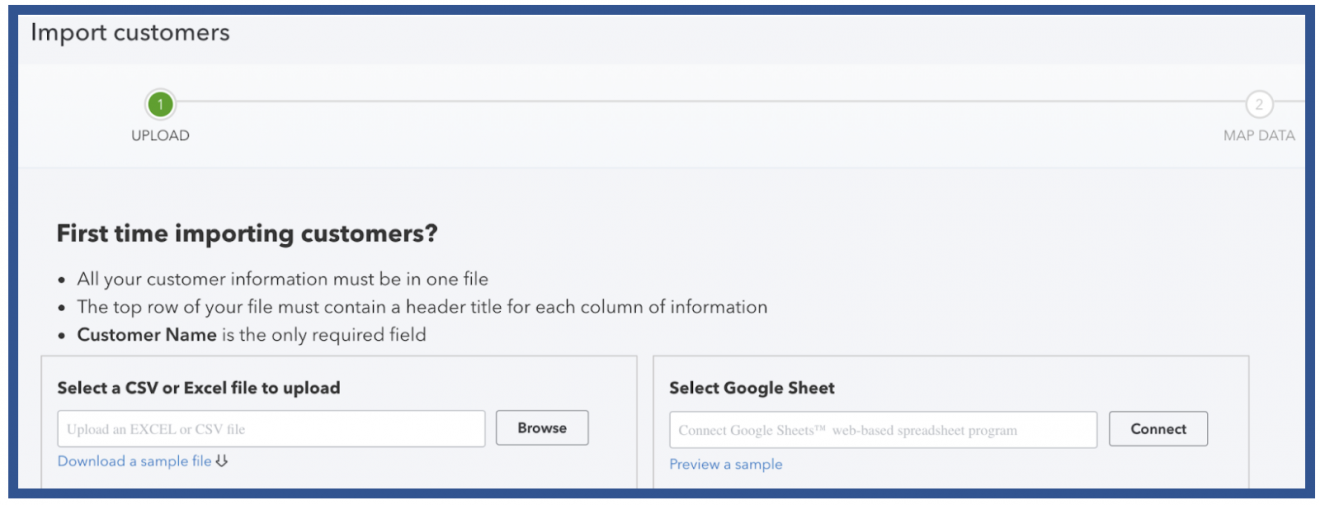
Task: Click the Select a CSV or Excel file heading
Action: tap(198, 388)
